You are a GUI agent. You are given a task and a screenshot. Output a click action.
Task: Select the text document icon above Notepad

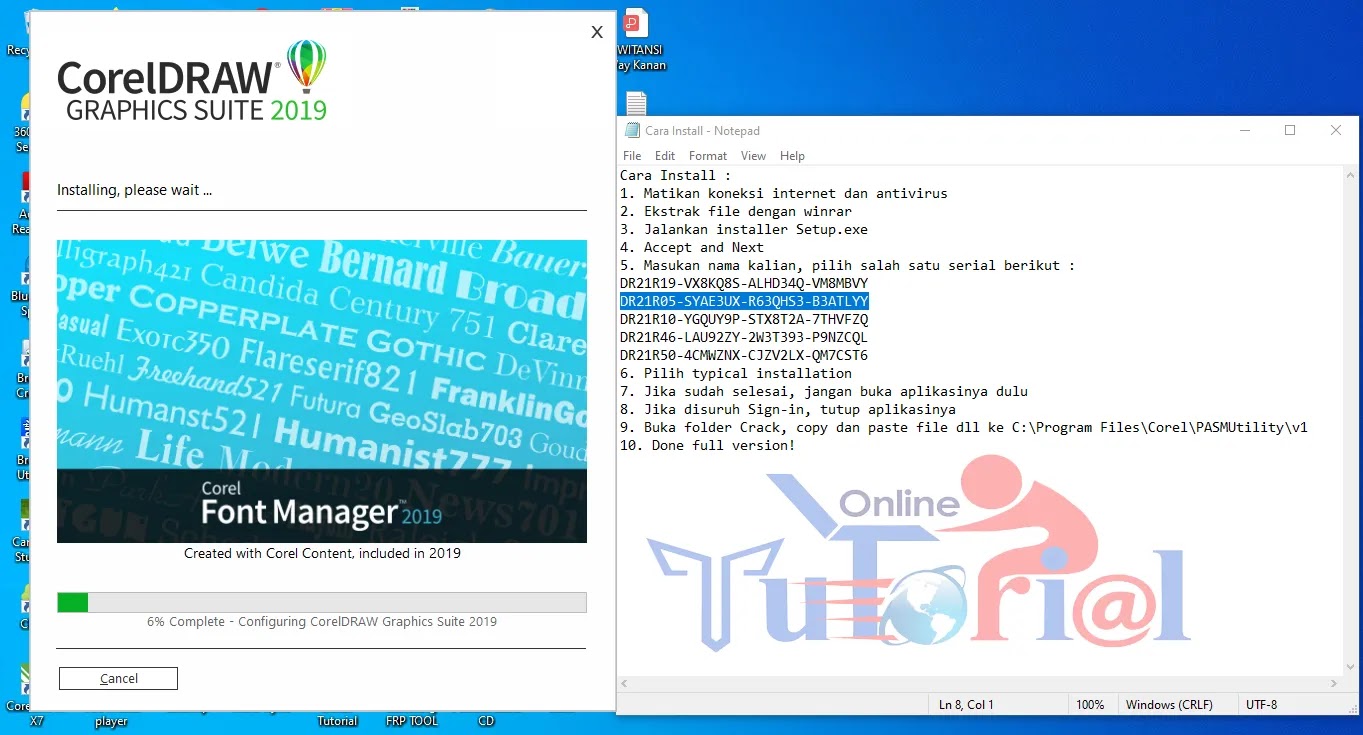click(x=636, y=102)
